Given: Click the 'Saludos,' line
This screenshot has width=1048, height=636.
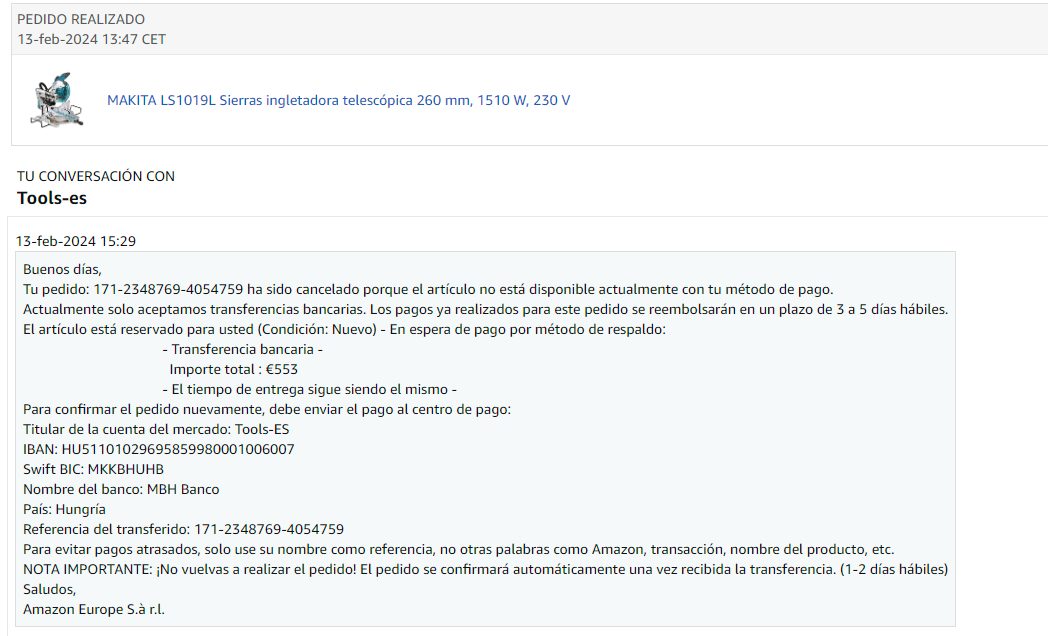Looking at the screenshot, I should click(49, 590).
